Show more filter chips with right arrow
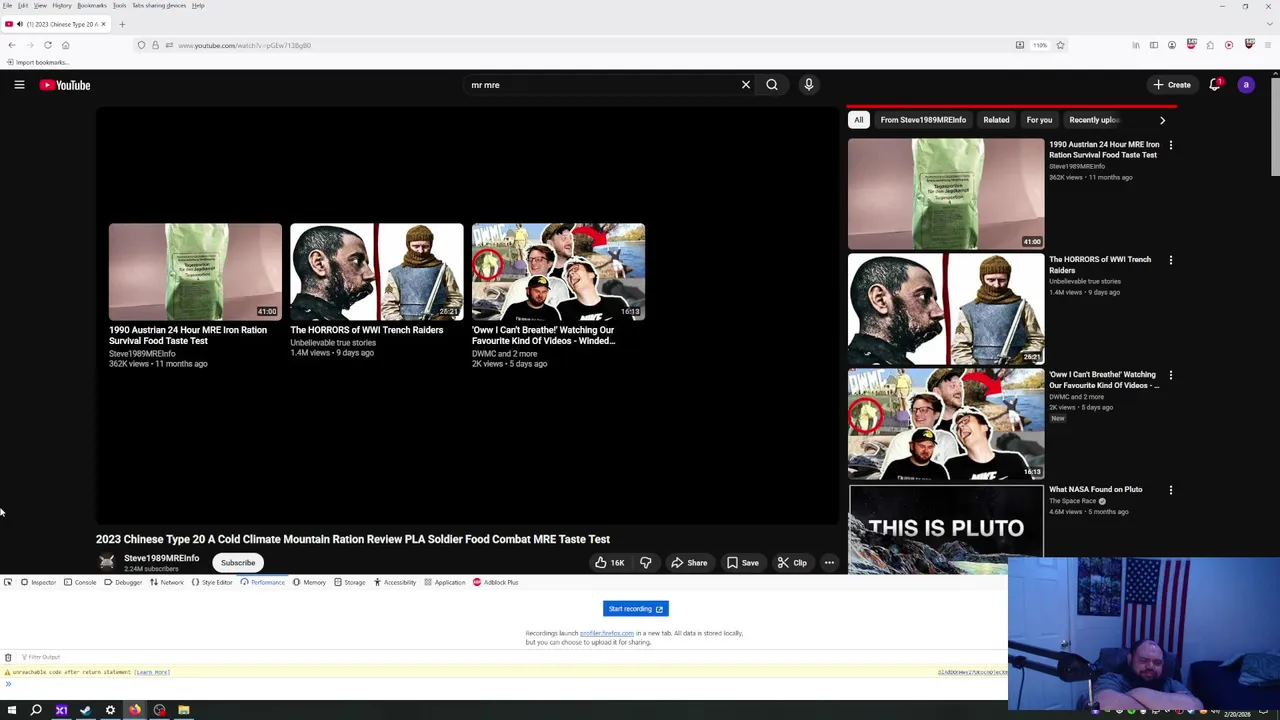 [x=1162, y=120]
